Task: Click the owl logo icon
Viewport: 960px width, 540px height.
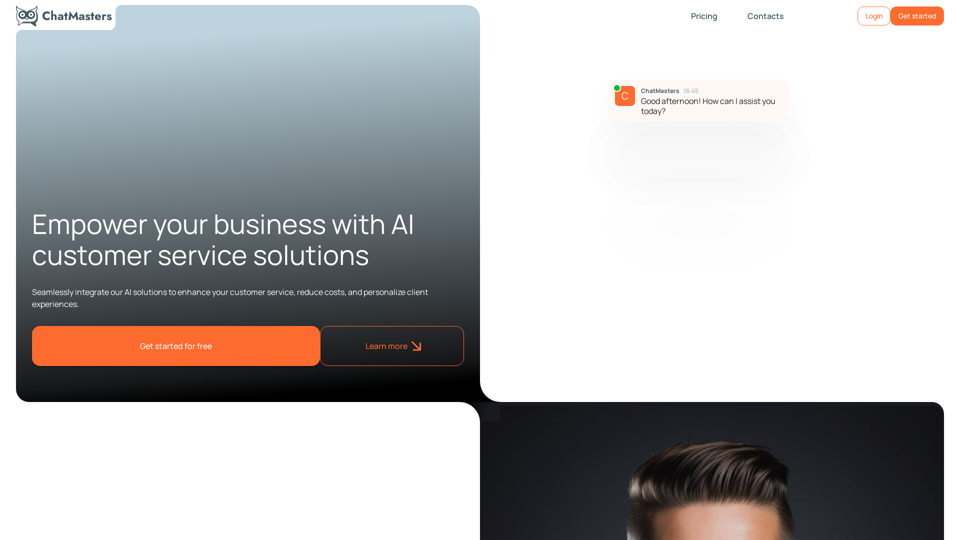Action: 27,16
